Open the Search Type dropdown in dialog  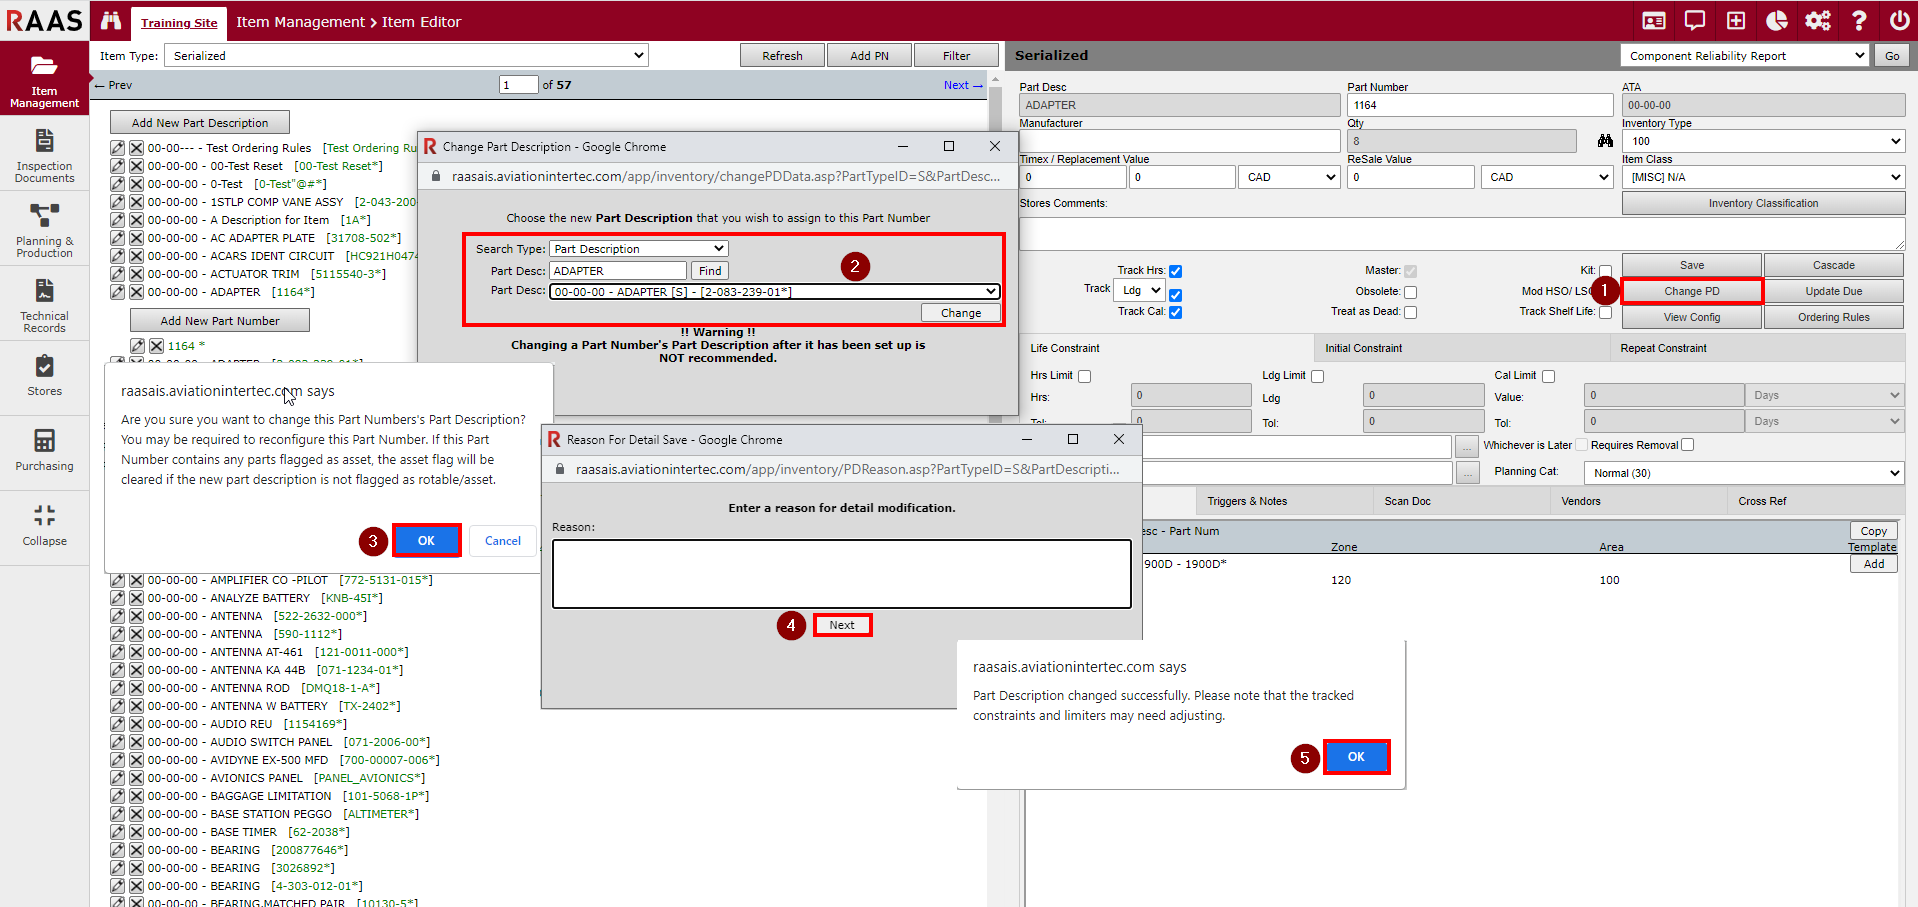pos(639,249)
